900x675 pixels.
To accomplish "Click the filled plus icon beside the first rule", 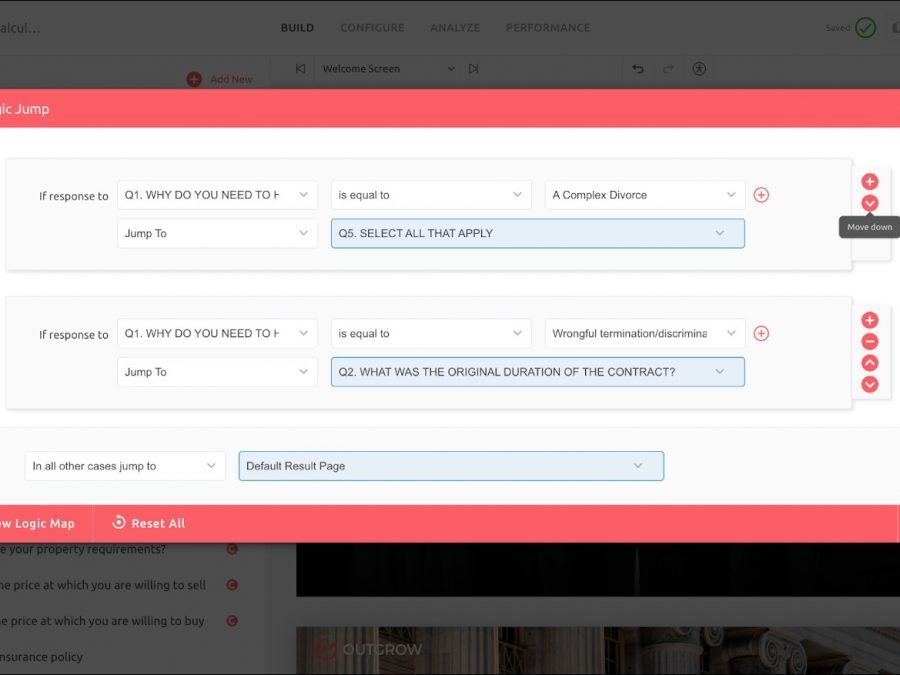I will [870, 182].
